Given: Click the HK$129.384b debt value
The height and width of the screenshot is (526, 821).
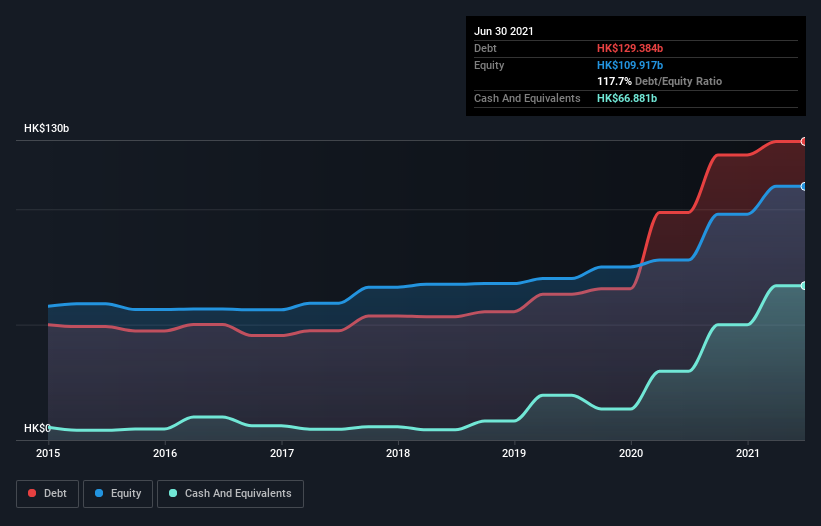Looking at the screenshot, I should tap(630, 48).
